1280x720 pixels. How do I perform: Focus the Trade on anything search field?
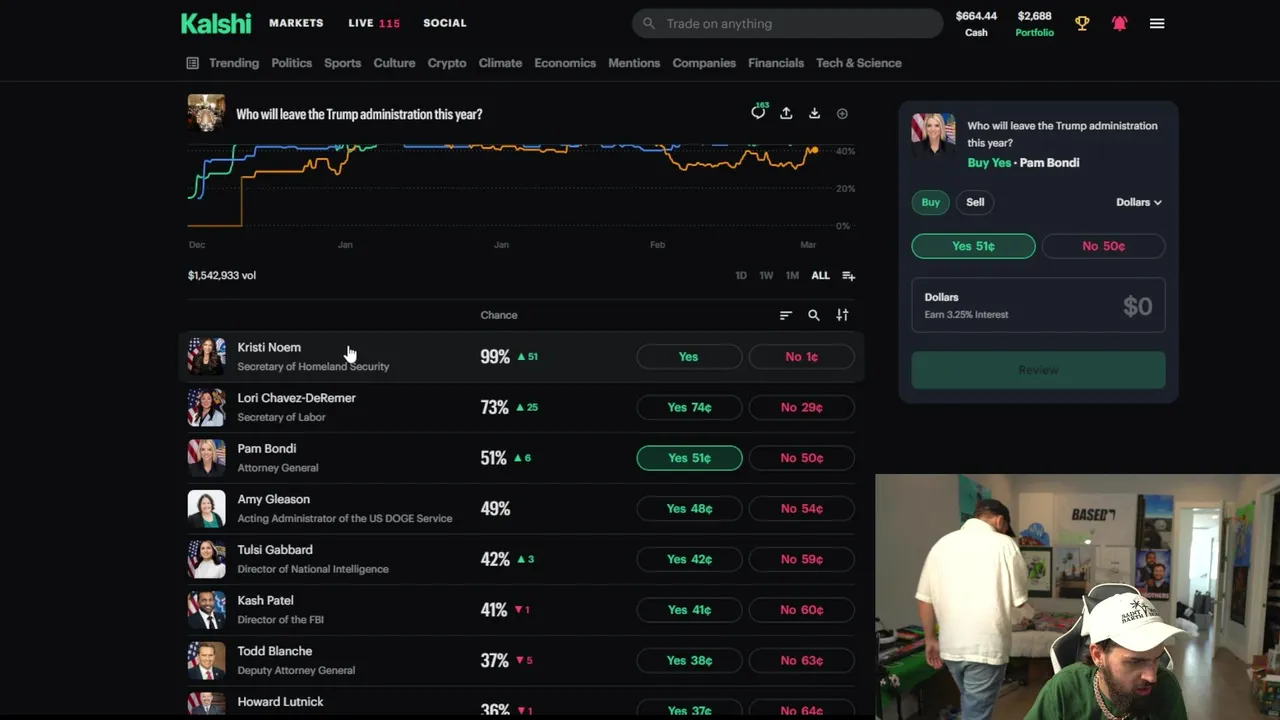coord(787,23)
